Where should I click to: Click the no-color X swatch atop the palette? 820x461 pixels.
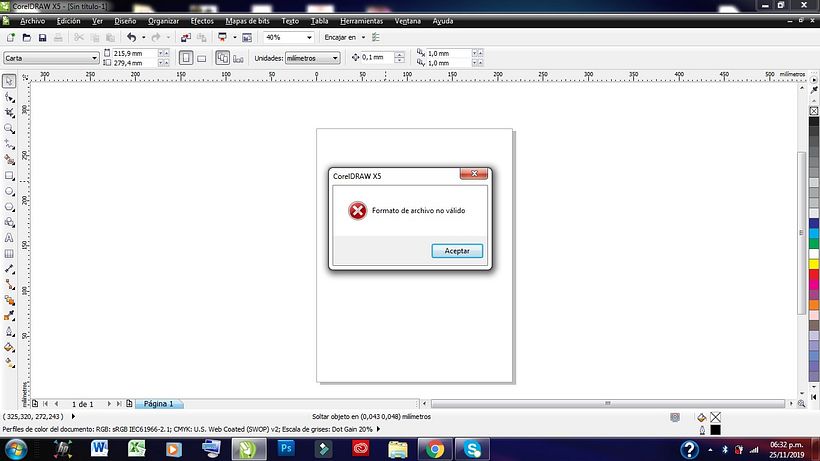(x=814, y=111)
